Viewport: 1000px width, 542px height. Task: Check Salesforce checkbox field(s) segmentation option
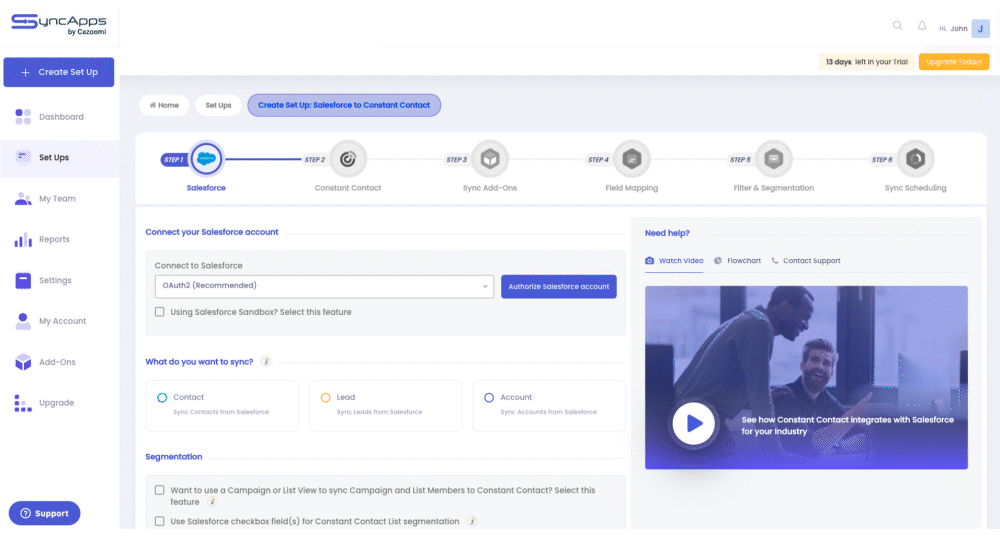pyautogui.click(x=159, y=521)
